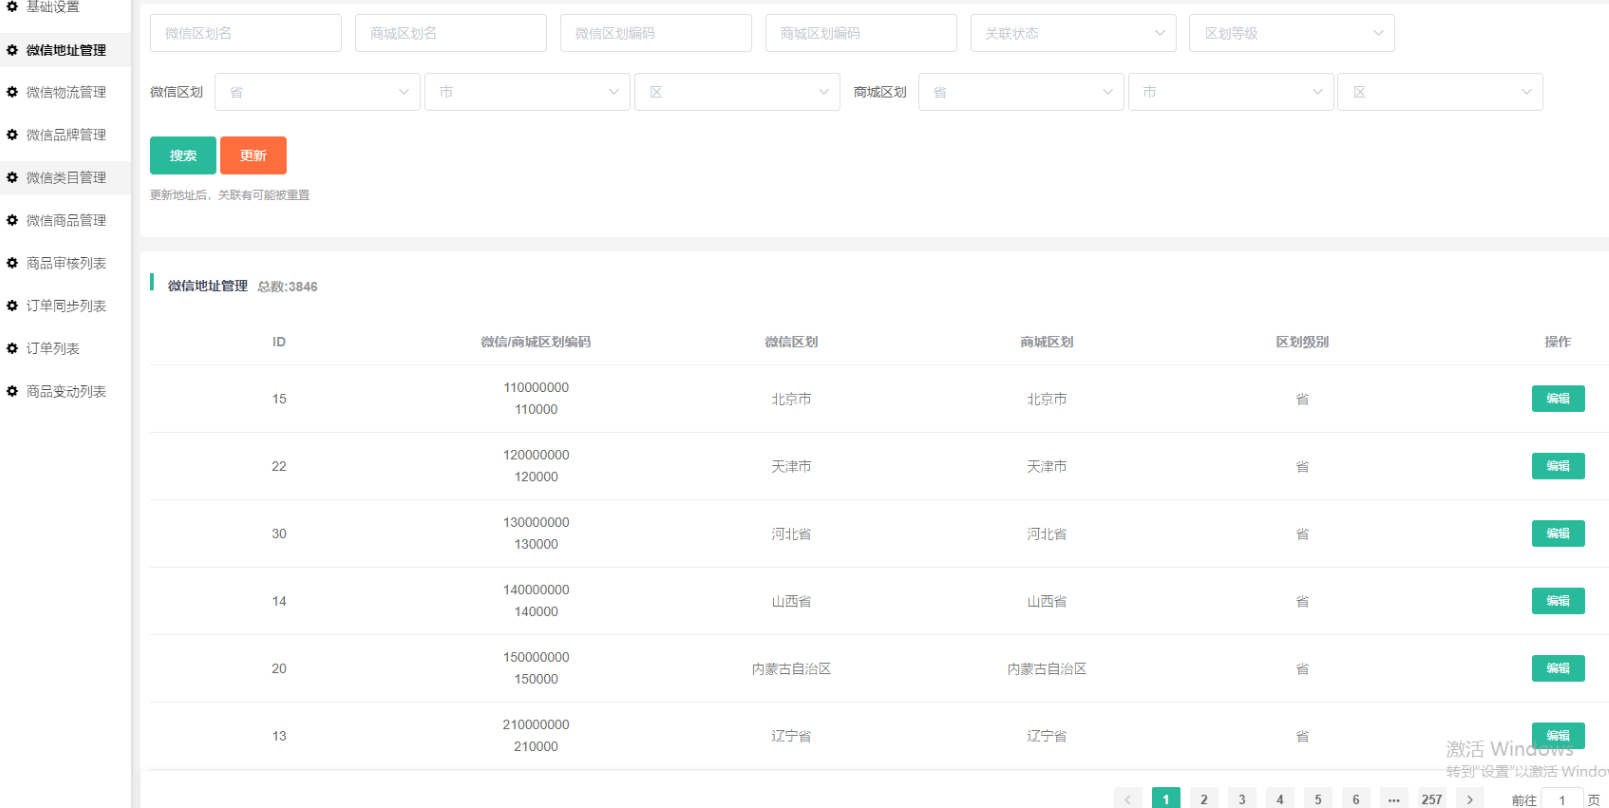The width and height of the screenshot is (1609, 808).
Task: Edit the 北京市 row with 编辑
Action: click(1557, 399)
